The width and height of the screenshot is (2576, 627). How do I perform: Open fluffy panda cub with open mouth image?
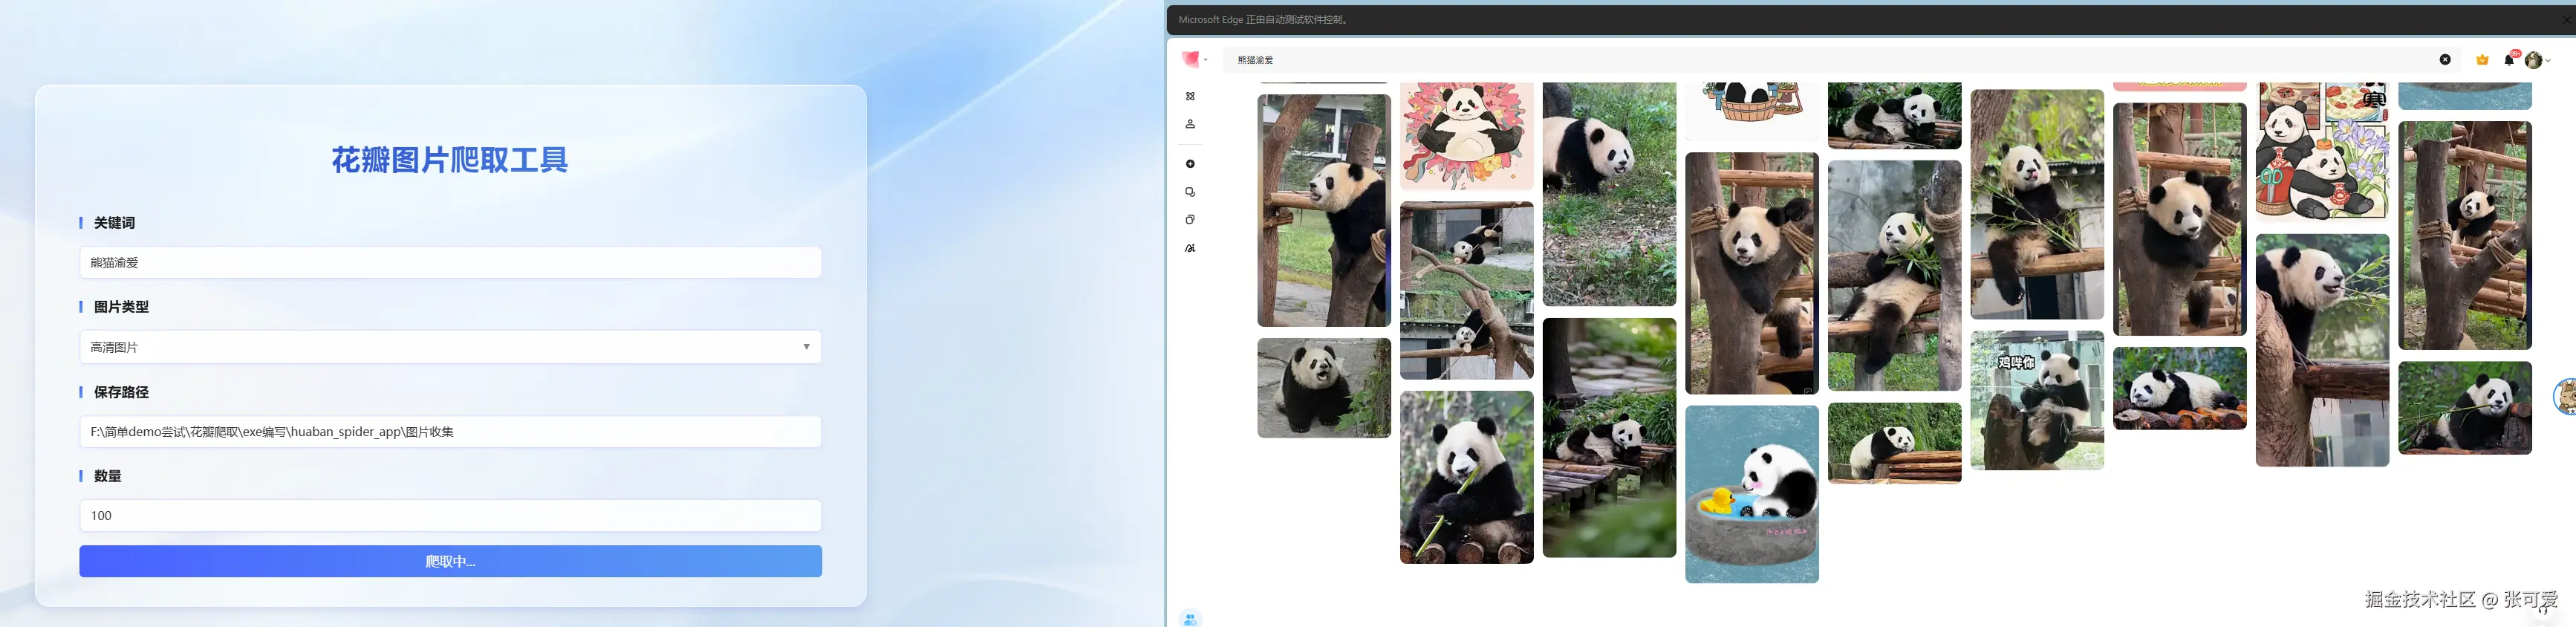pos(1323,388)
